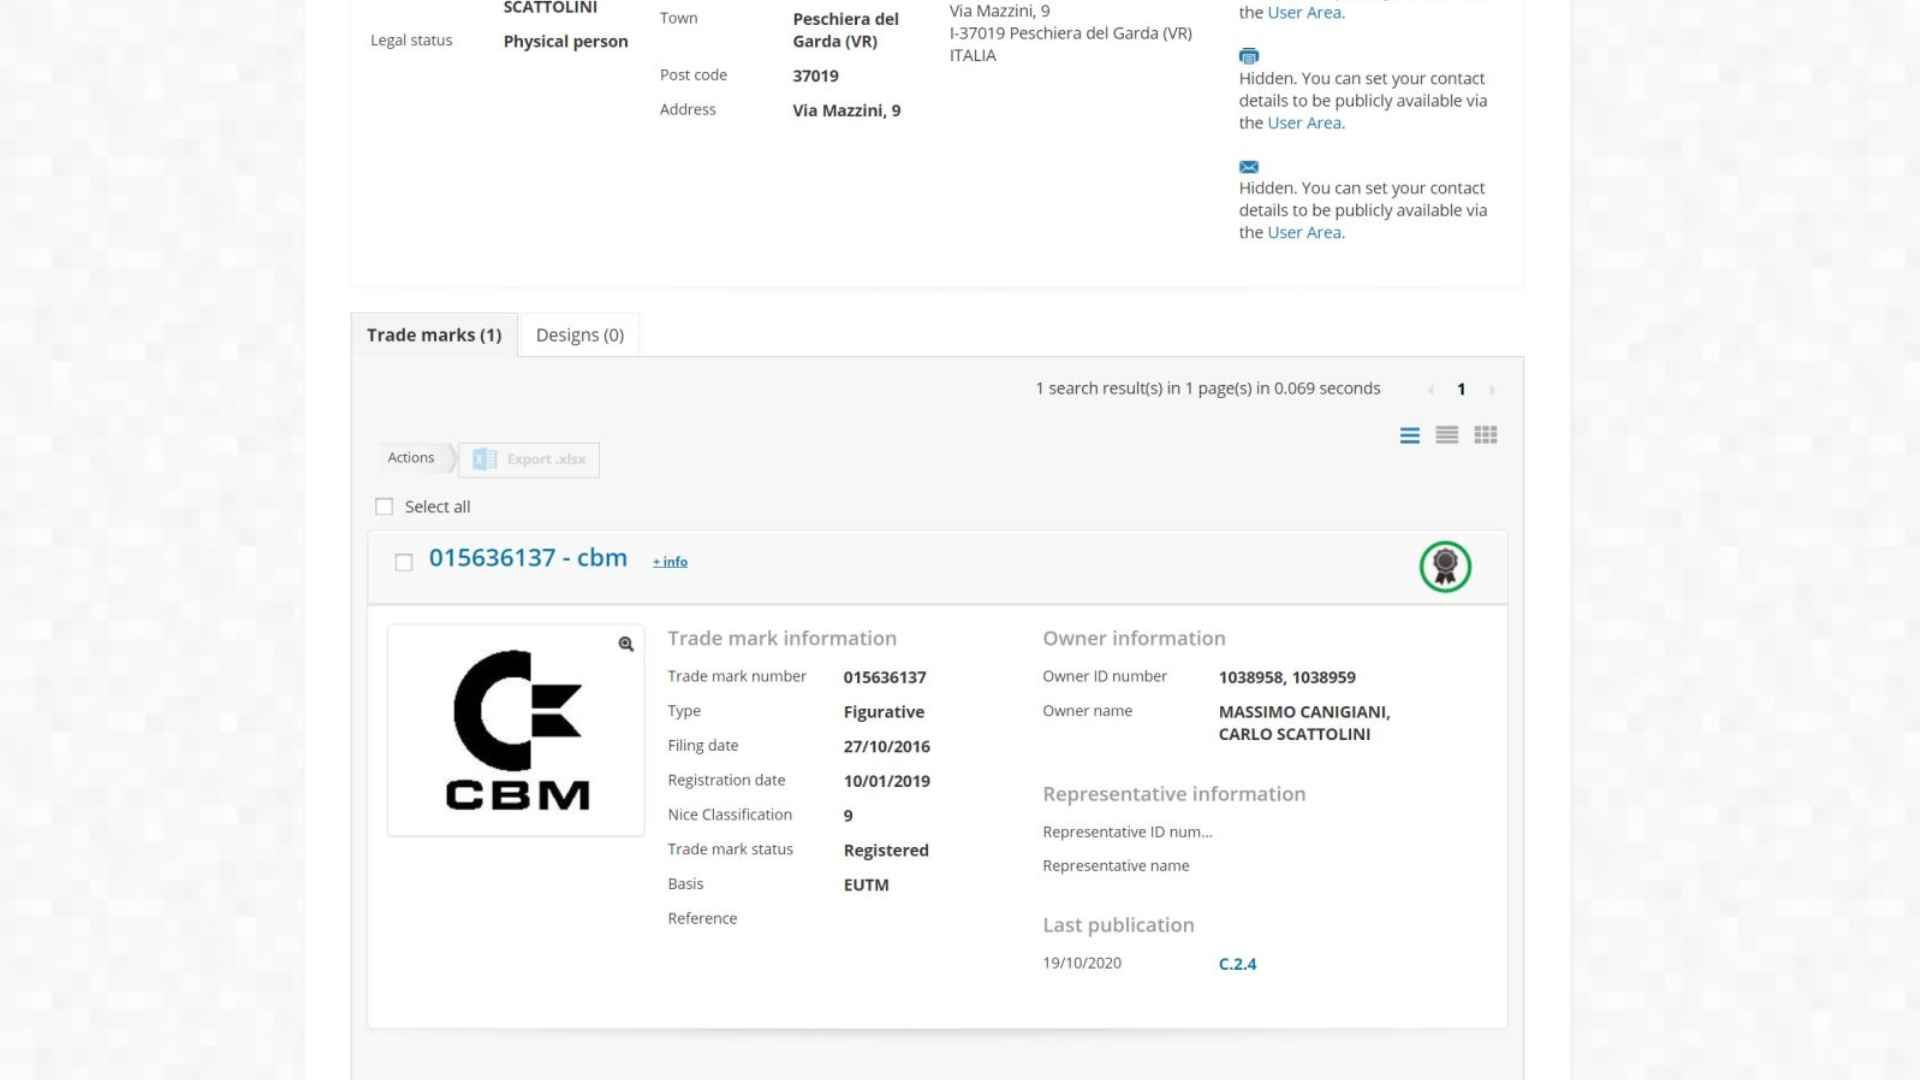Click the filing date 27/10/2016
The image size is (1920, 1080).
tap(887, 746)
